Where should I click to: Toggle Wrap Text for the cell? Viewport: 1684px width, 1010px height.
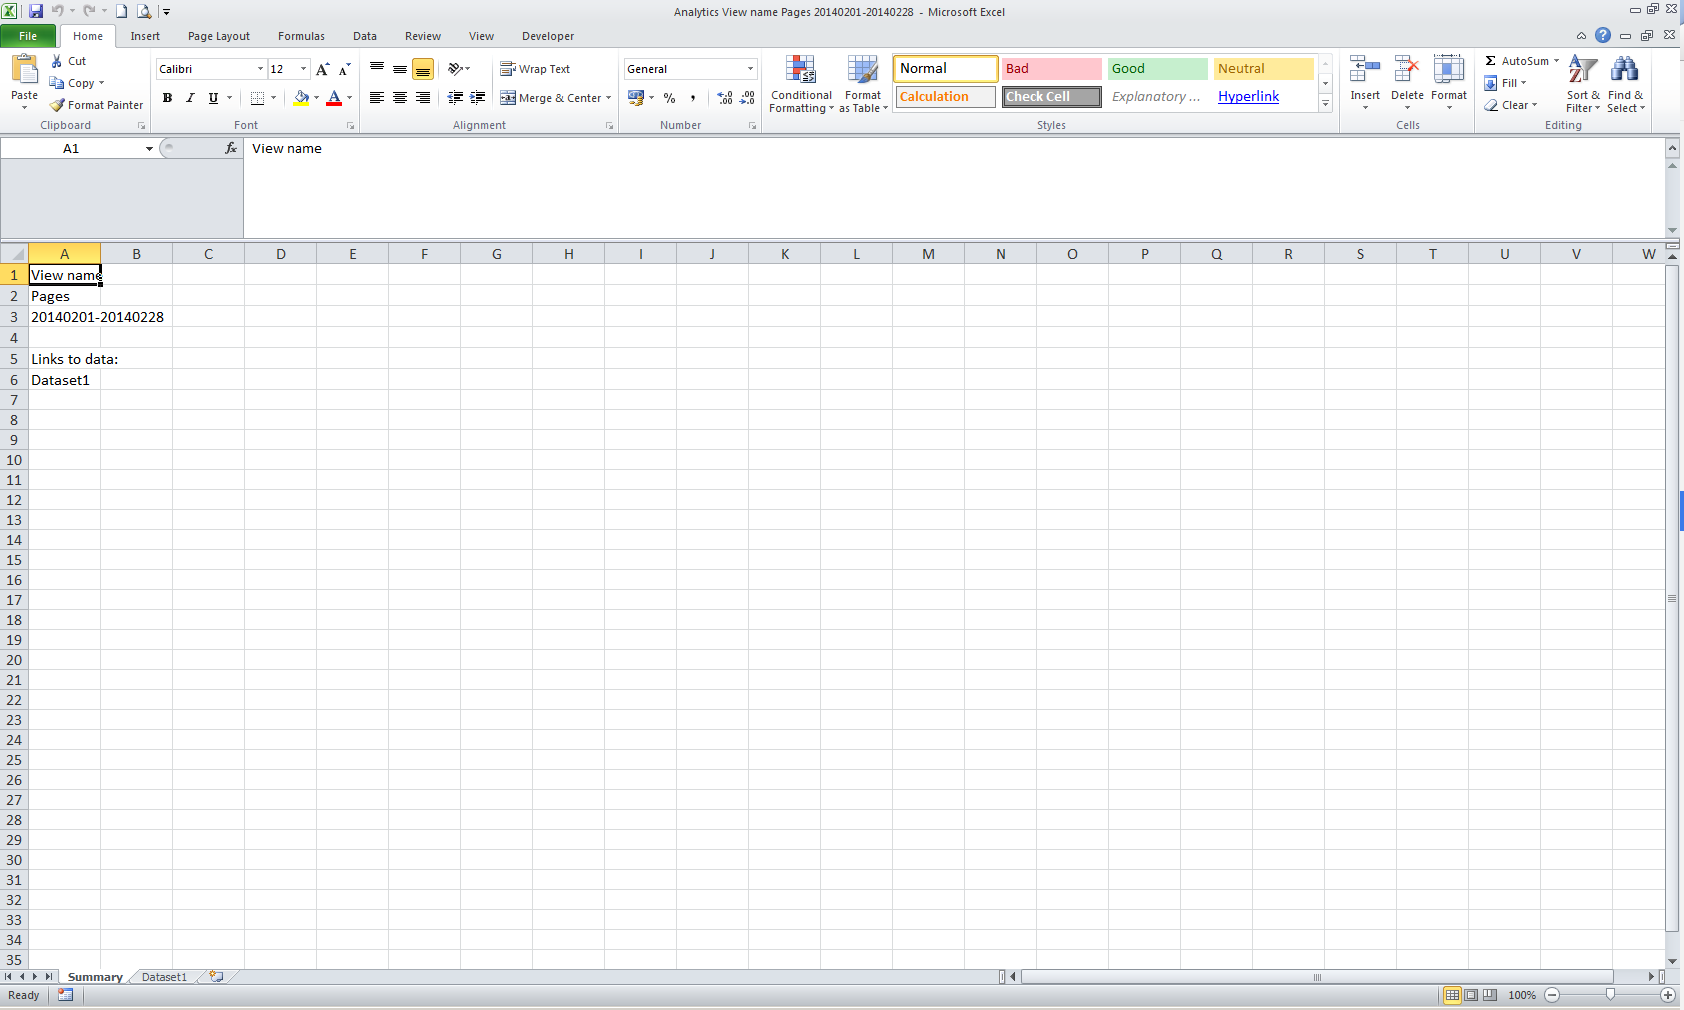(x=535, y=69)
